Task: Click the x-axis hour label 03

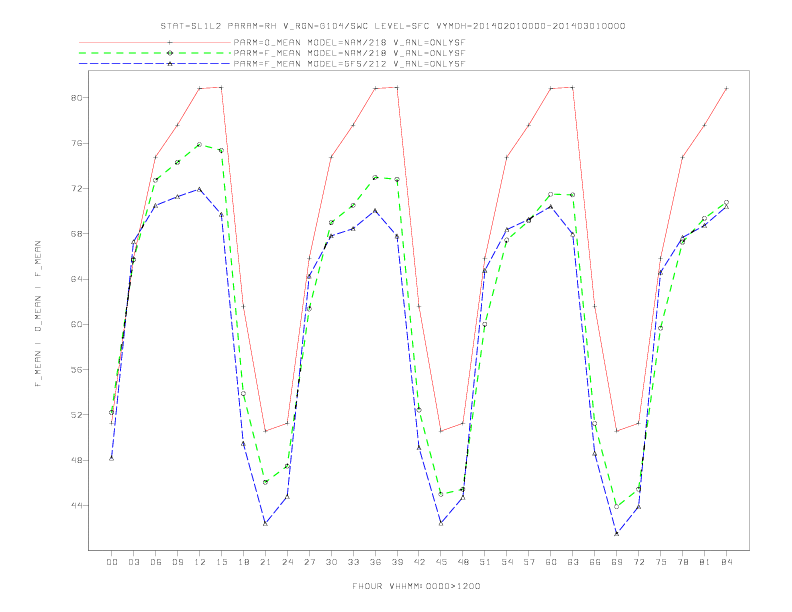Action: (133, 562)
